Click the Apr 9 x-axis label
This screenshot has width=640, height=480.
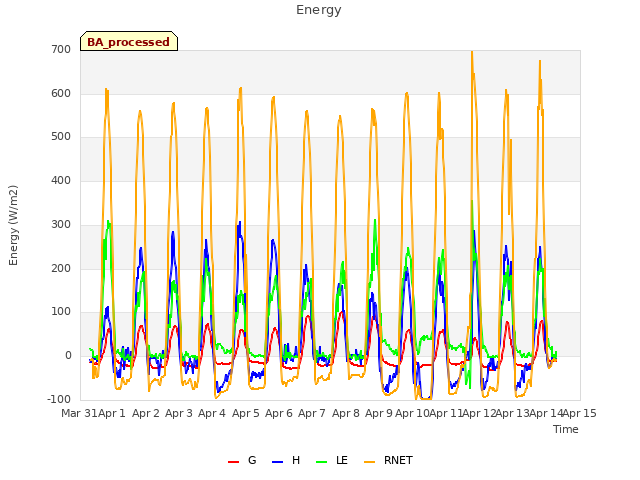(379, 413)
